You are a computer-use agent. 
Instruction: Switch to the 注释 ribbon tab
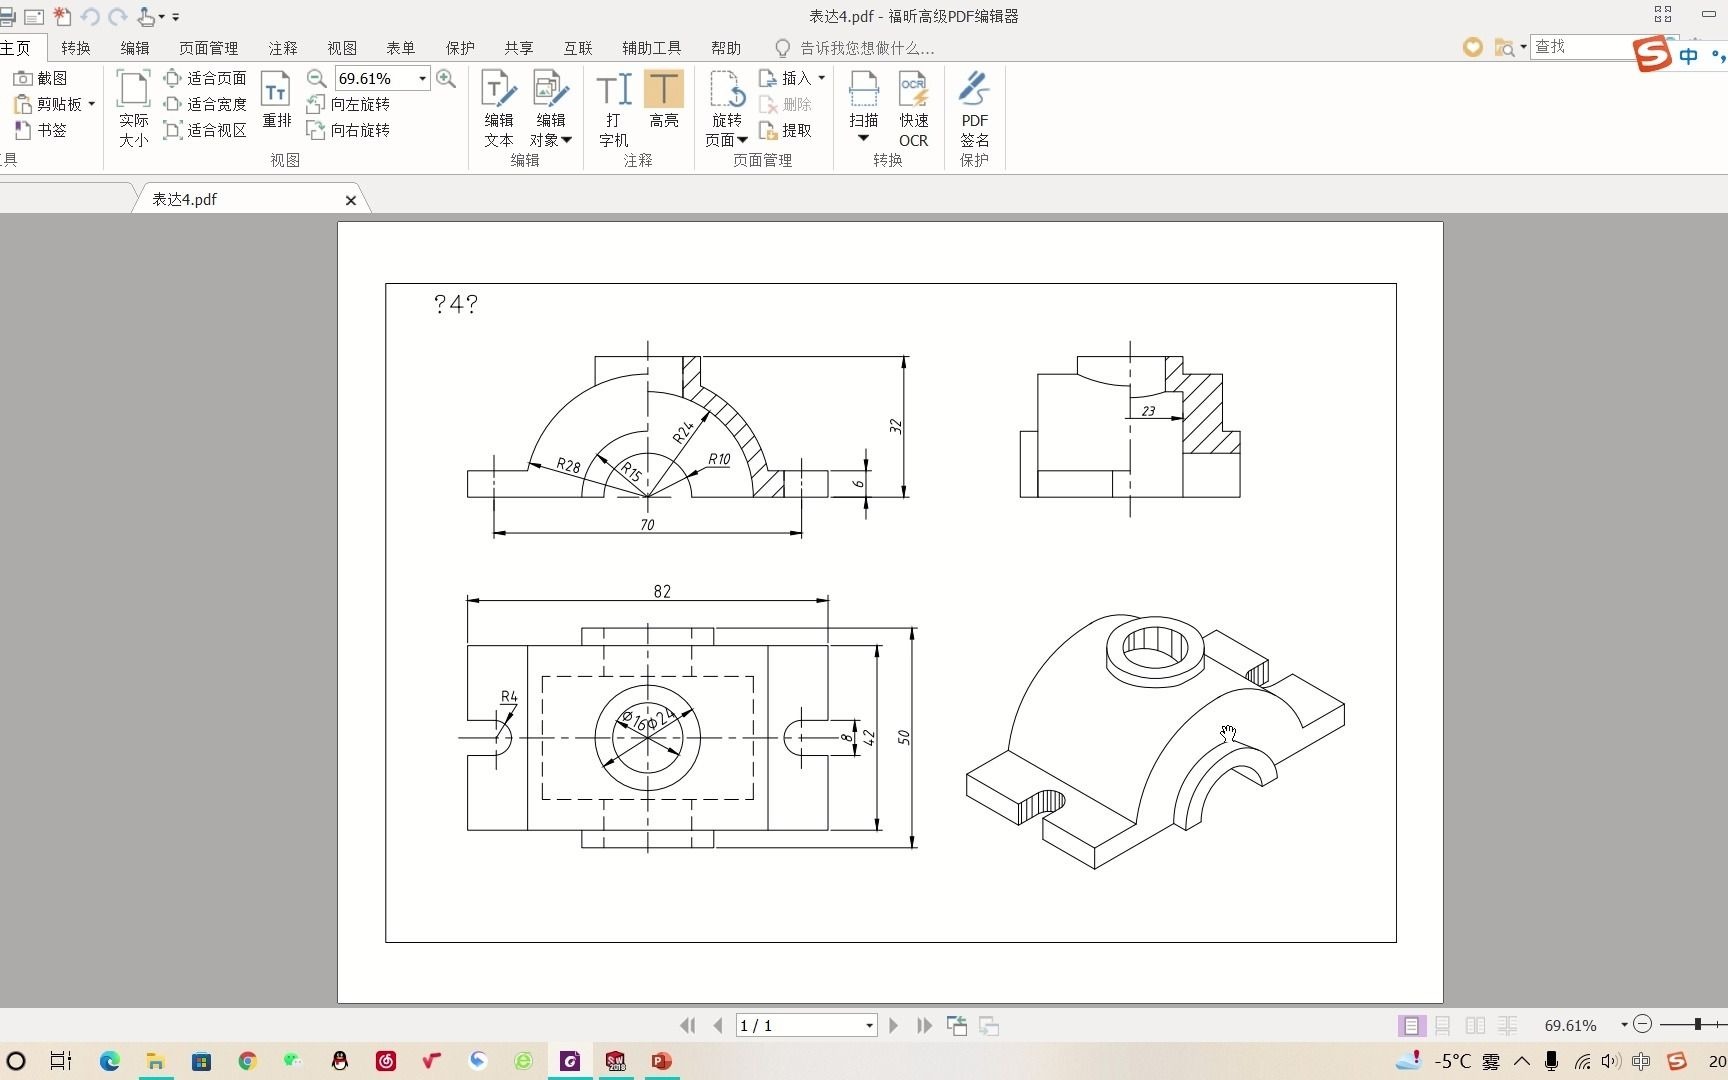point(282,47)
